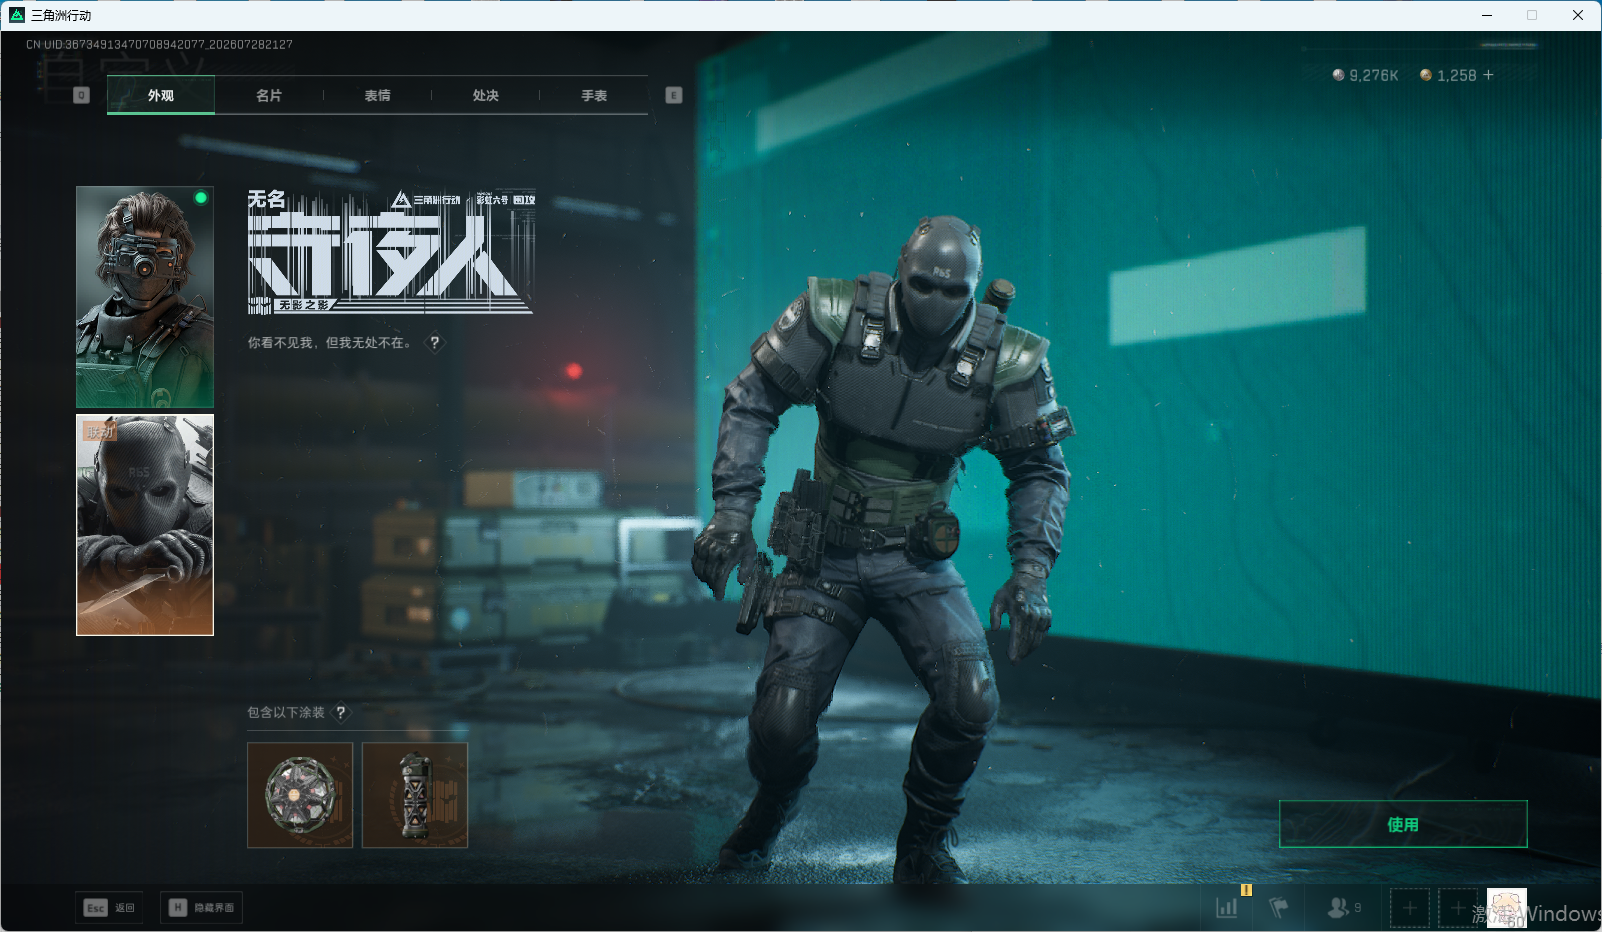1602x932 pixels.
Task: Click the 使用 button
Action: point(1403,824)
